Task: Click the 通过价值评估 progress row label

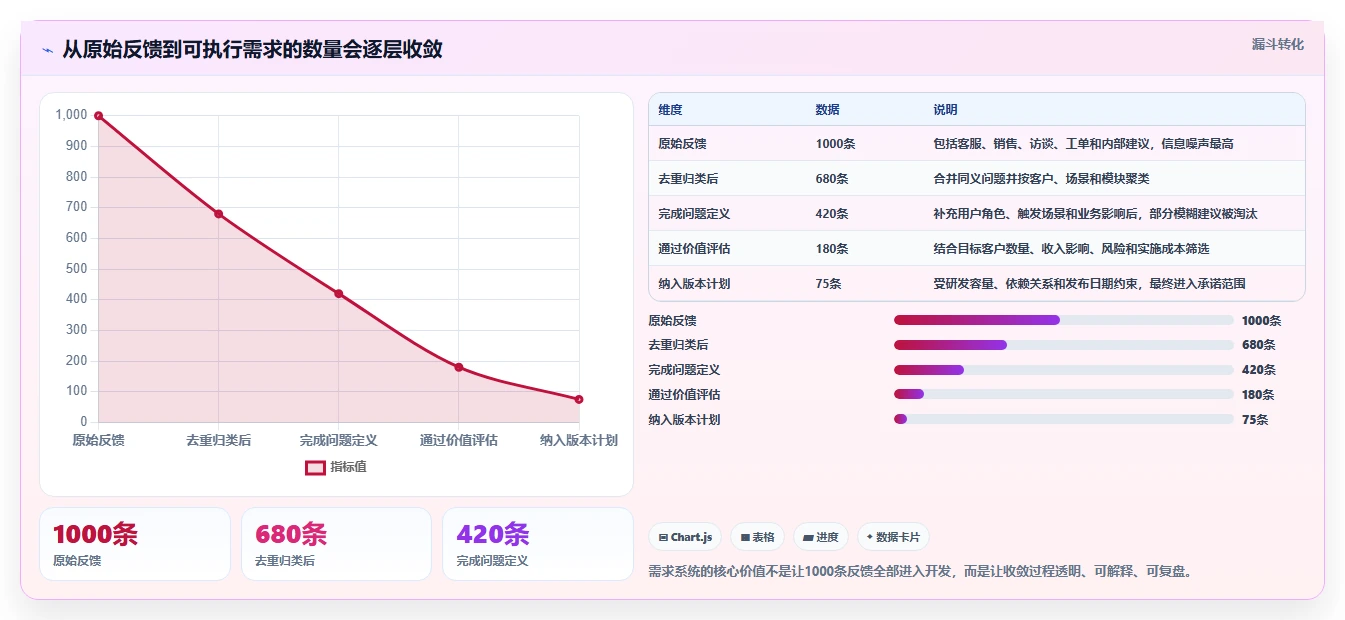Action: click(x=684, y=395)
